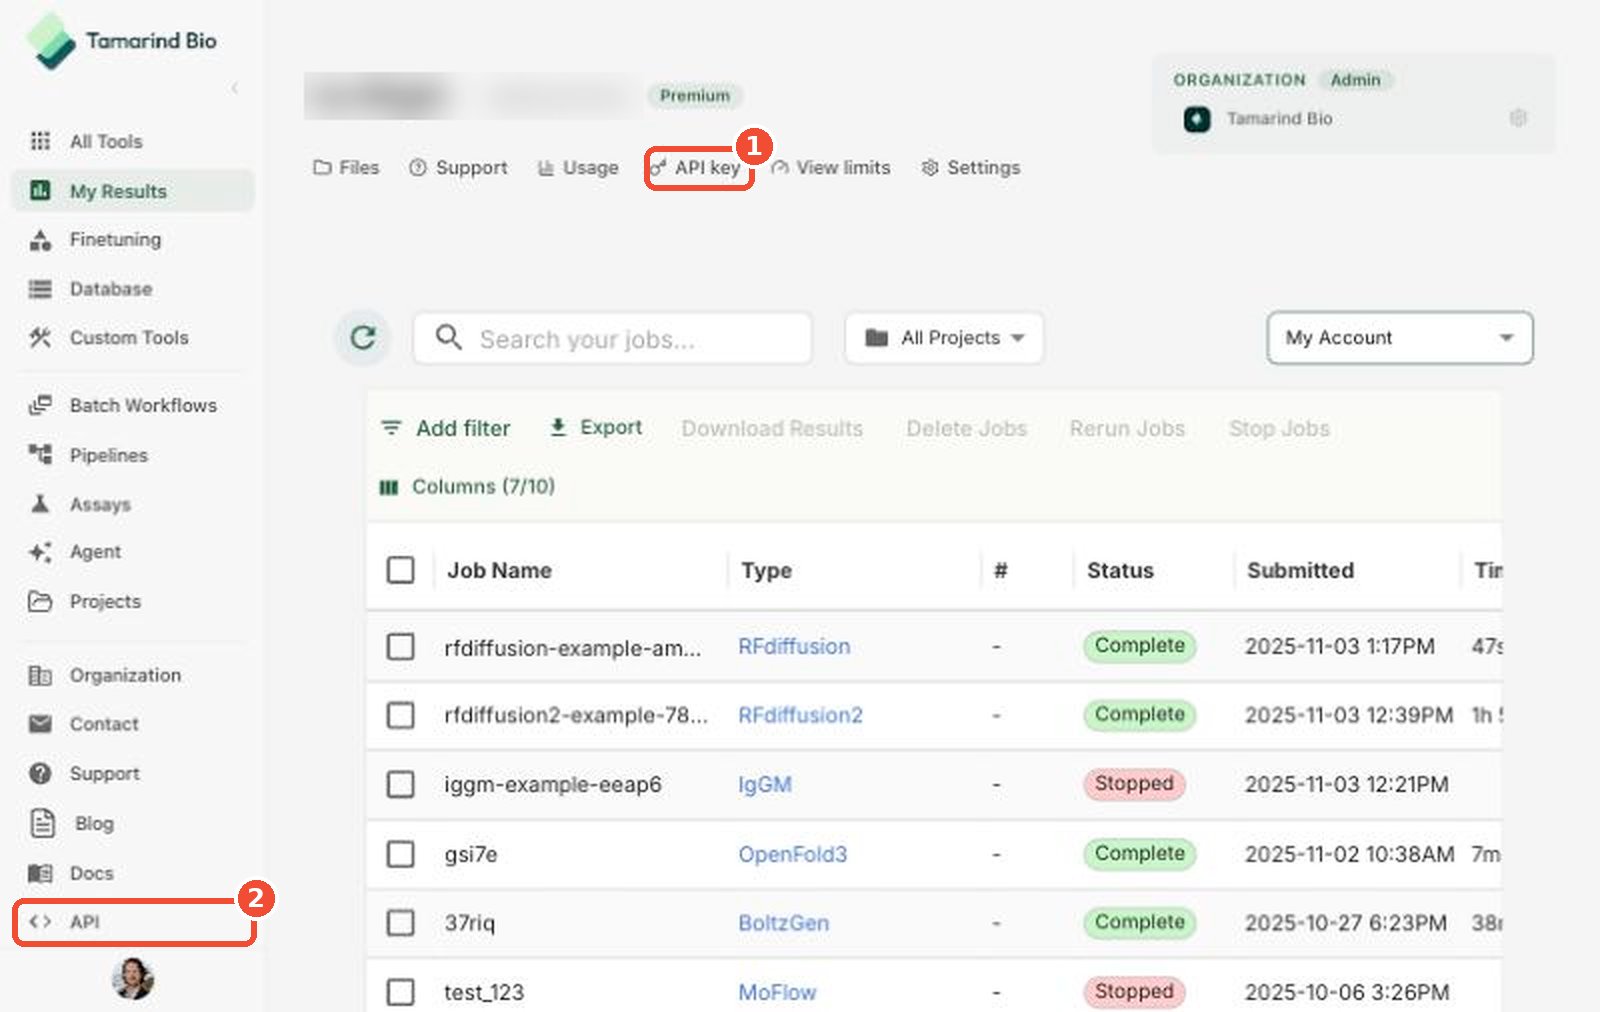1600x1012 pixels.
Task: Open the OpenFold3 type link
Action: 792,854
